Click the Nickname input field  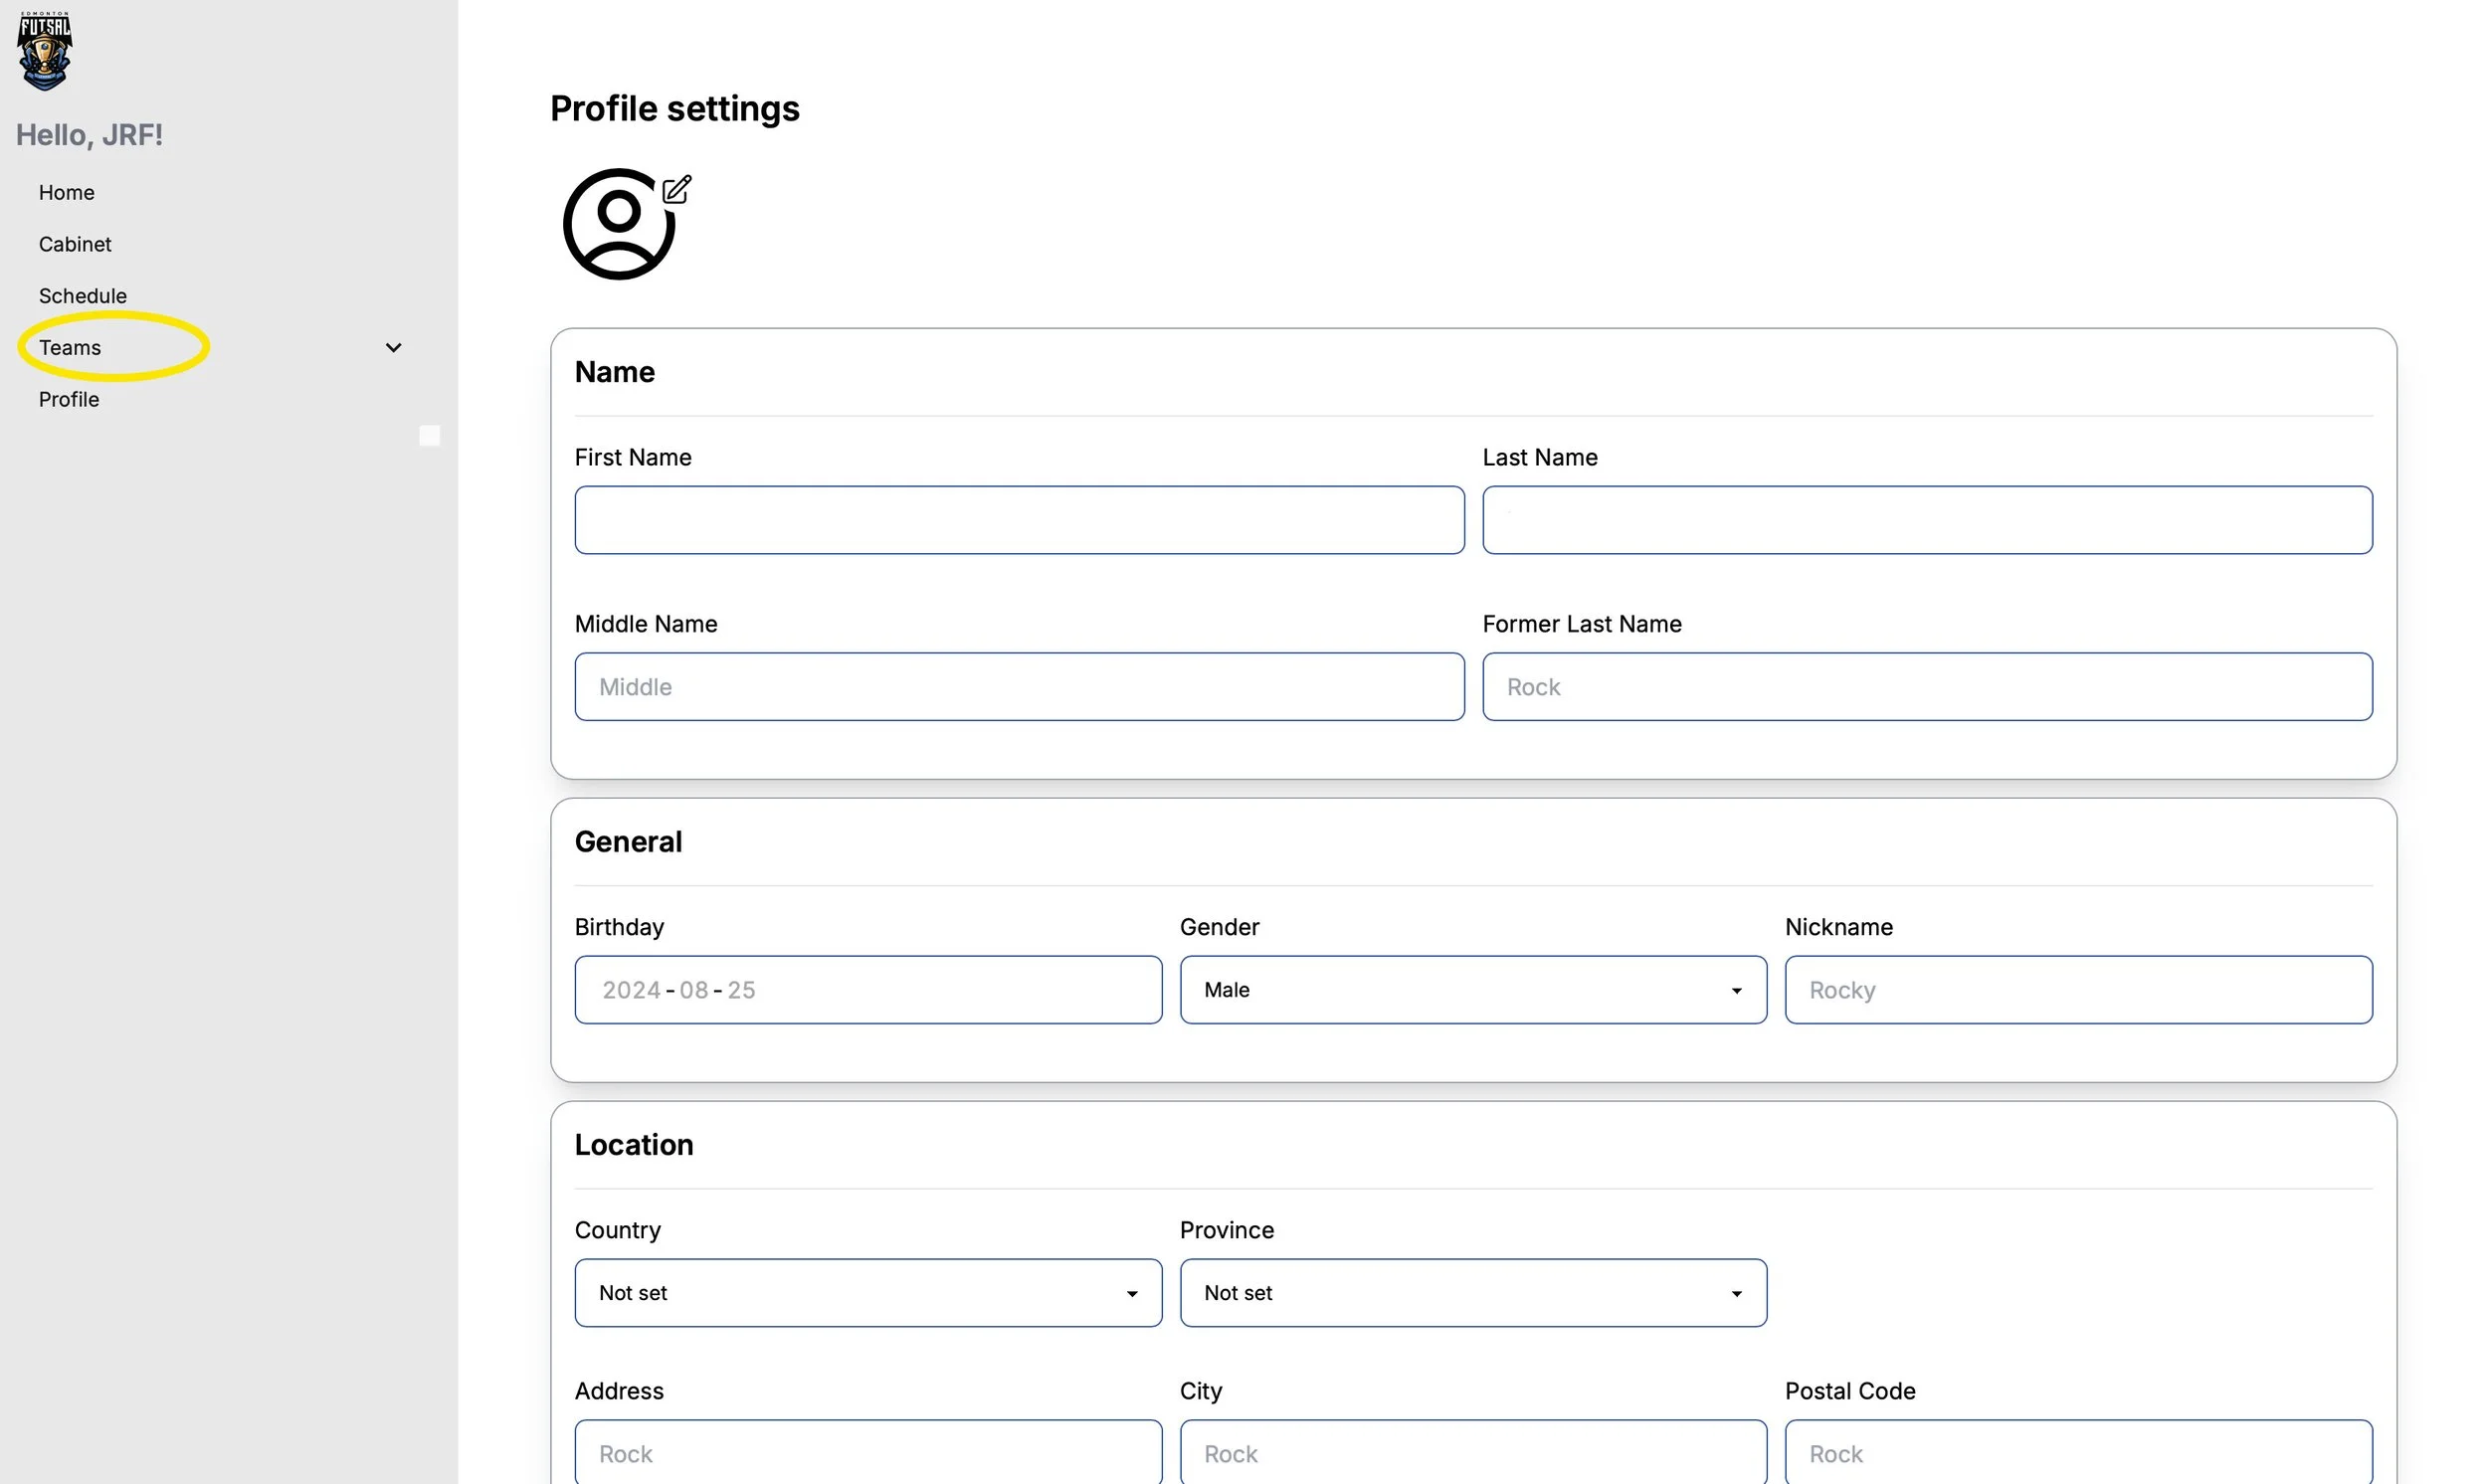[x=2077, y=990]
